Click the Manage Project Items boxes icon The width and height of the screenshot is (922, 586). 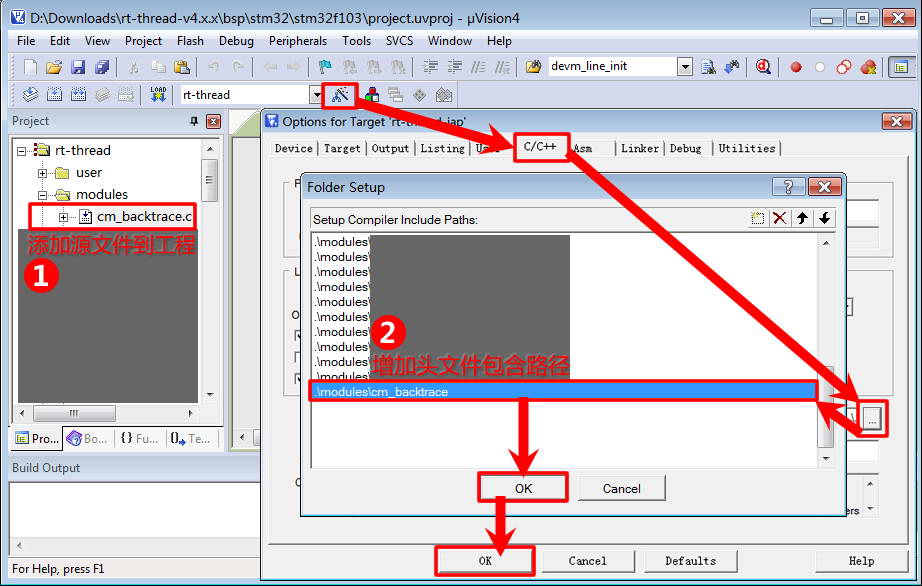371,95
